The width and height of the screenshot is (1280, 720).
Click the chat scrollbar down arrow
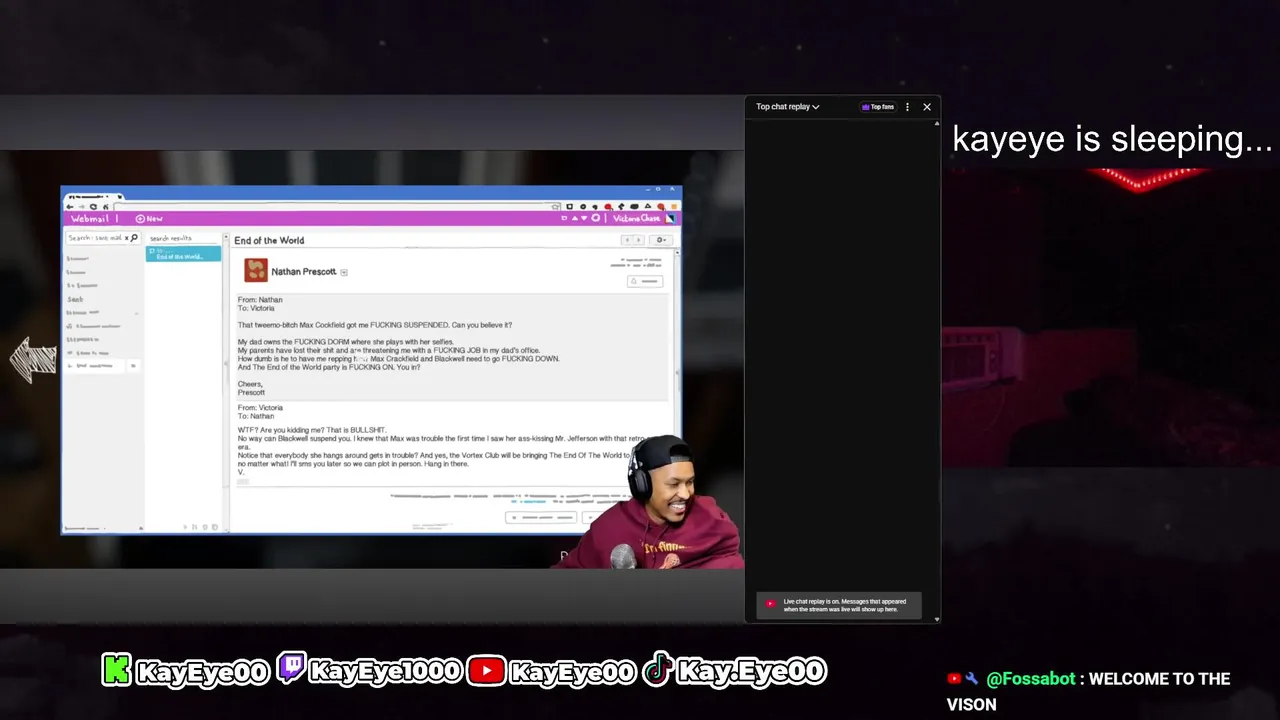(937, 619)
